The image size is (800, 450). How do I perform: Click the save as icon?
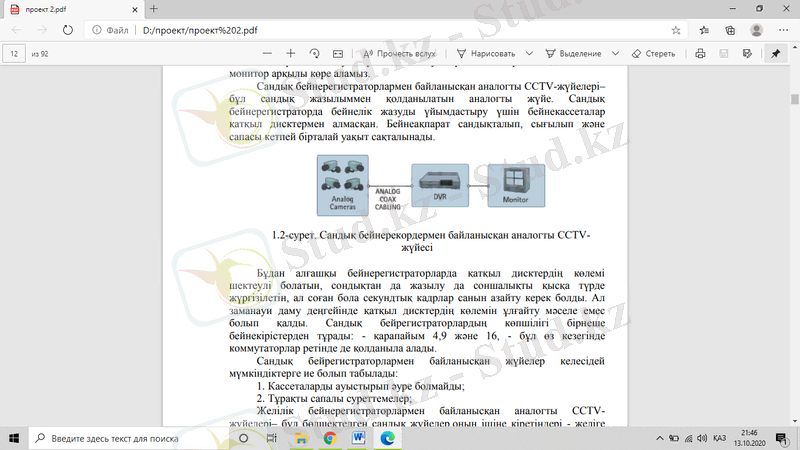(x=747, y=54)
